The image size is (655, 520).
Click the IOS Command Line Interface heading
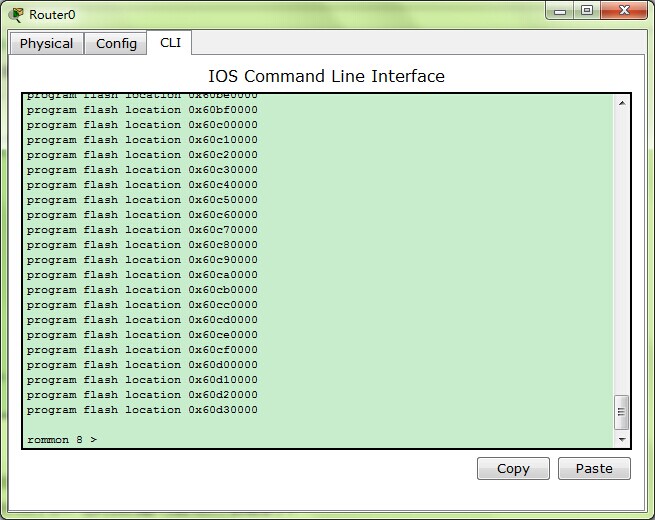326,76
